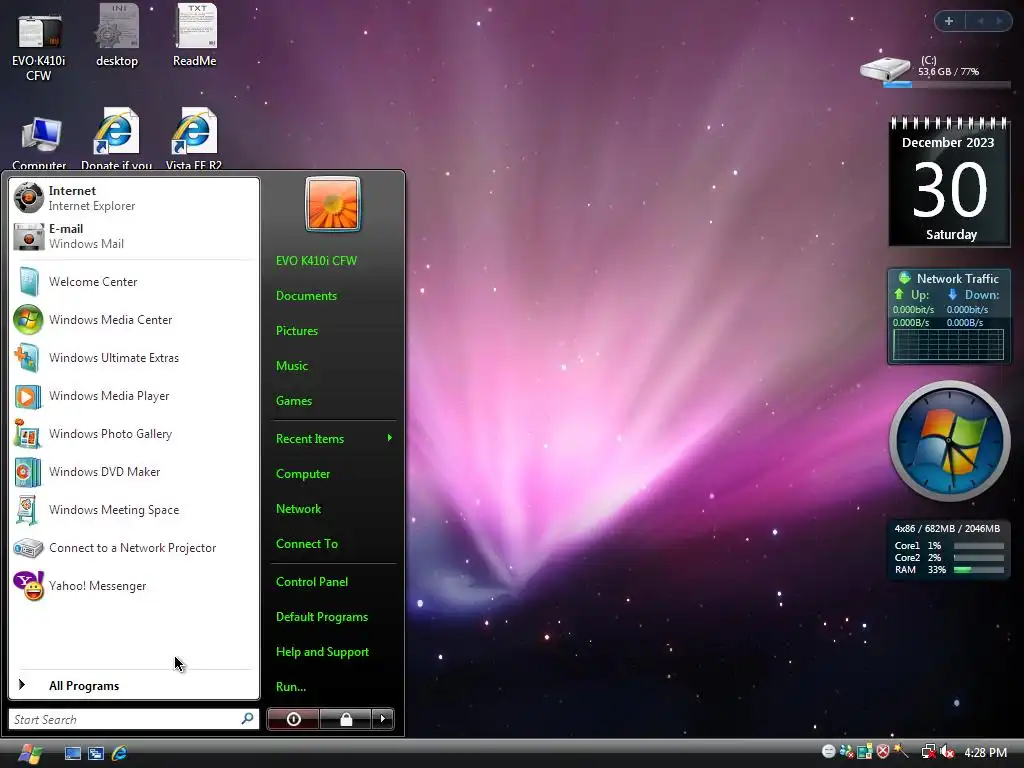The height and width of the screenshot is (768, 1024).
Task: Click the Network Traffic gadget graph
Action: (948, 344)
